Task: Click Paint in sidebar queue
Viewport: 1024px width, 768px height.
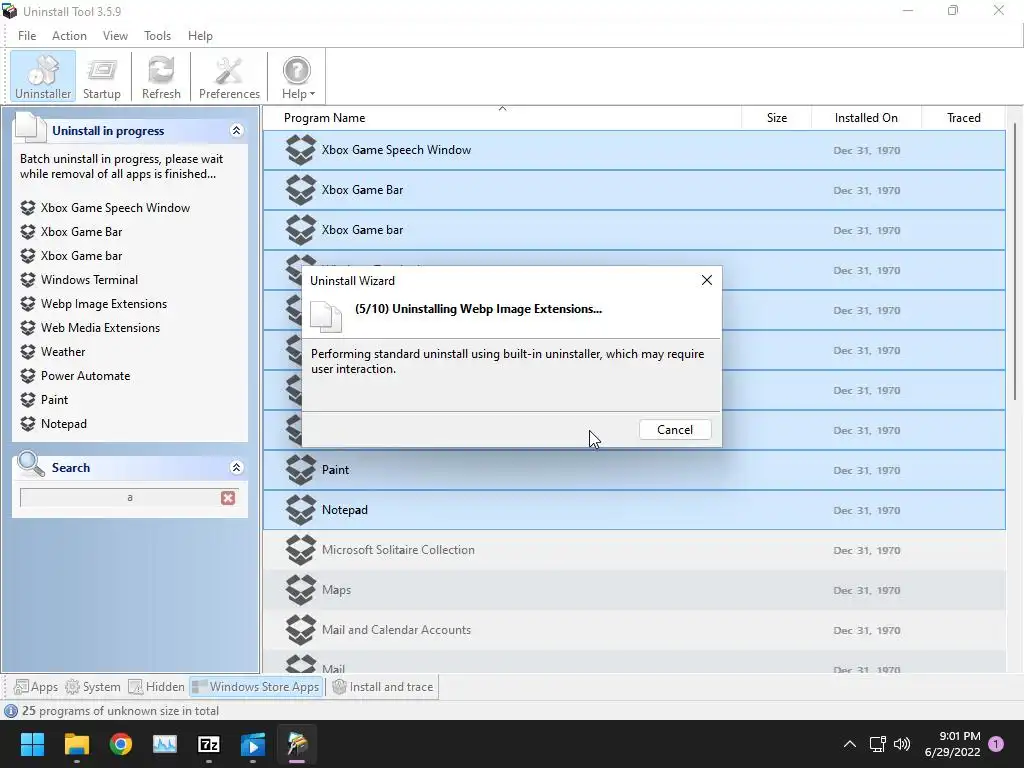Action: tap(54, 400)
